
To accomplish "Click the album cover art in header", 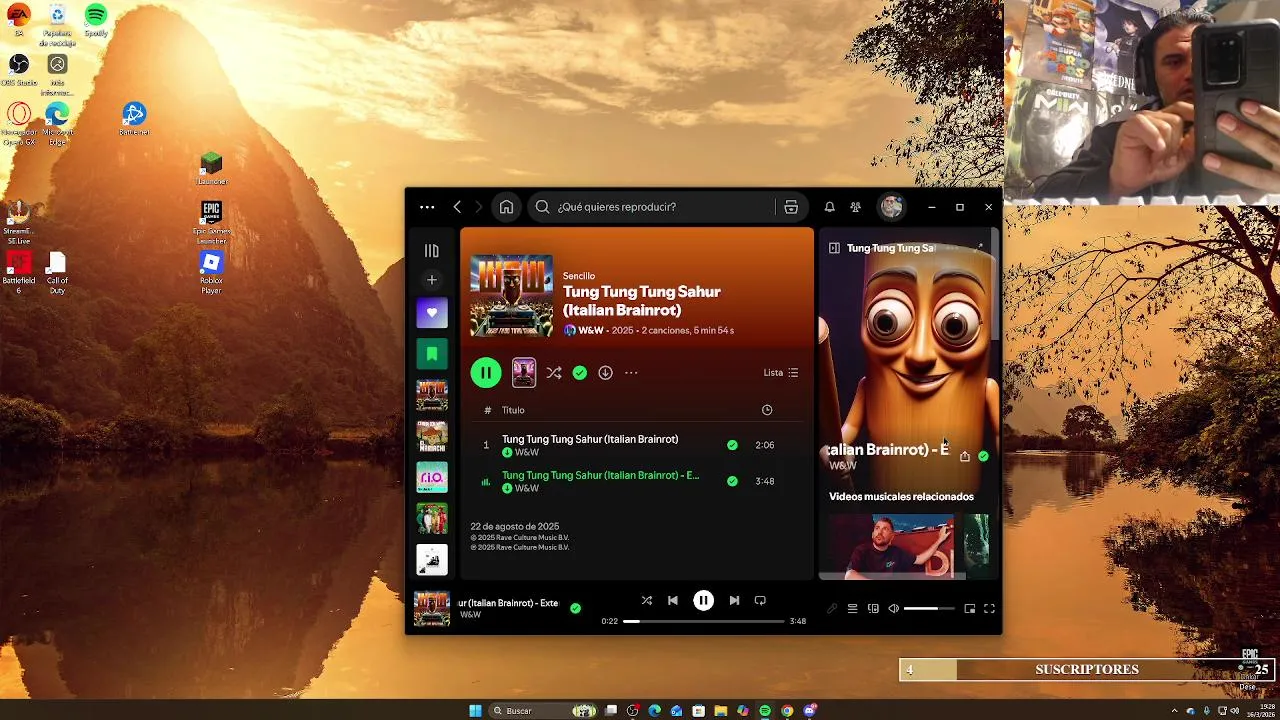I will (x=511, y=296).
